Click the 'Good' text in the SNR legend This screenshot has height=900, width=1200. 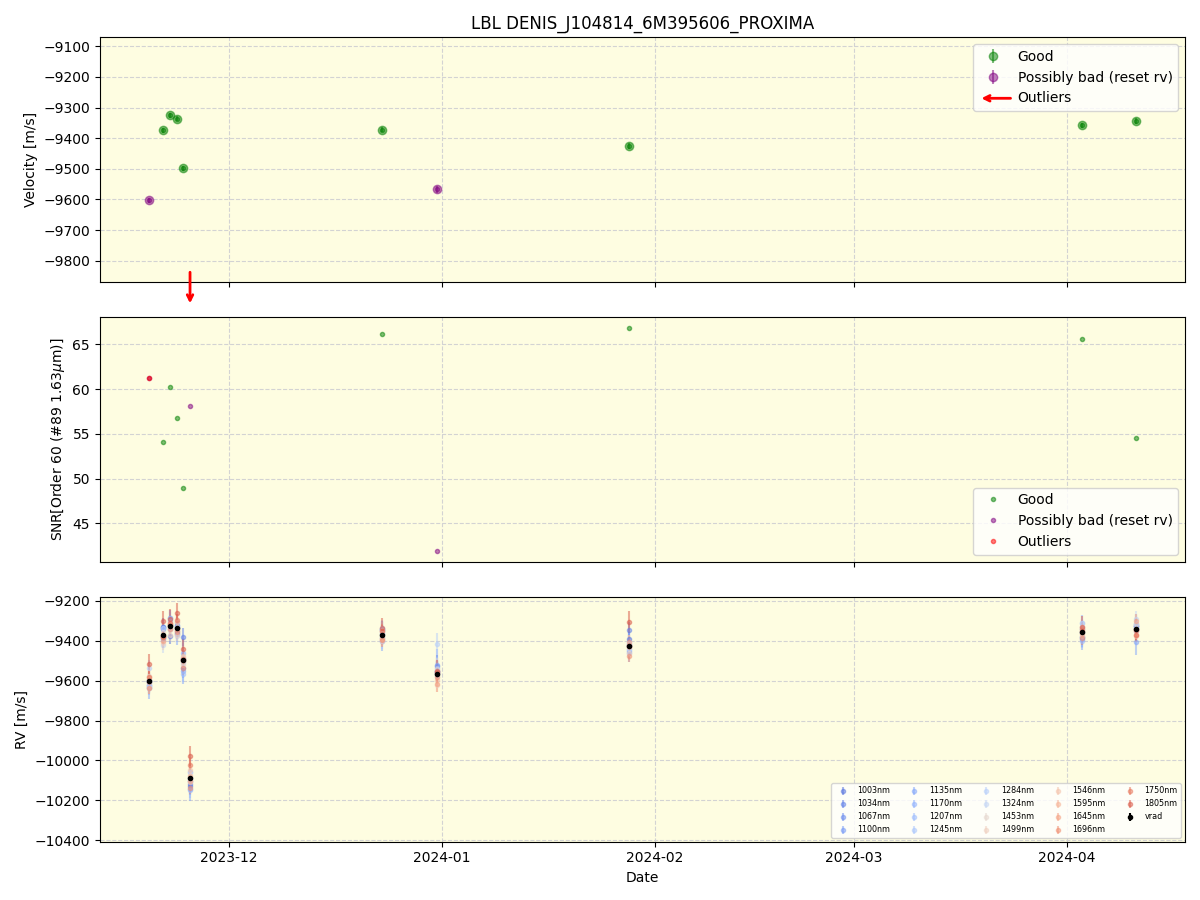coord(1035,499)
